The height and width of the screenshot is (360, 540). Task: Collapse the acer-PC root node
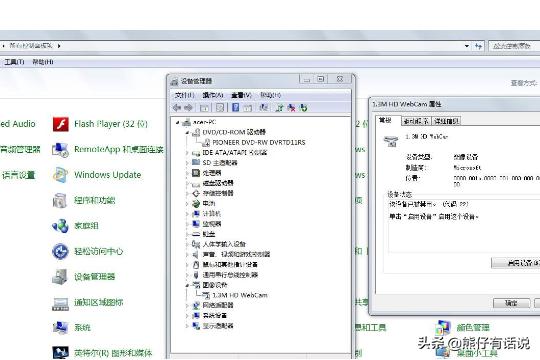click(178, 122)
